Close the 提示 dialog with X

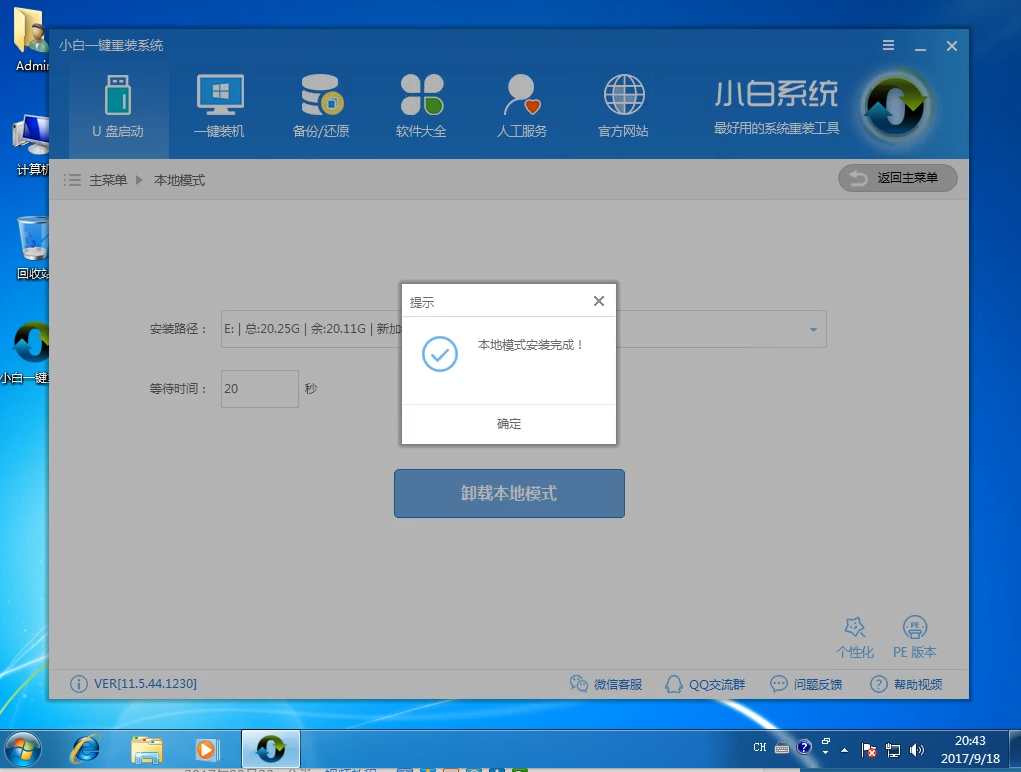(598, 301)
